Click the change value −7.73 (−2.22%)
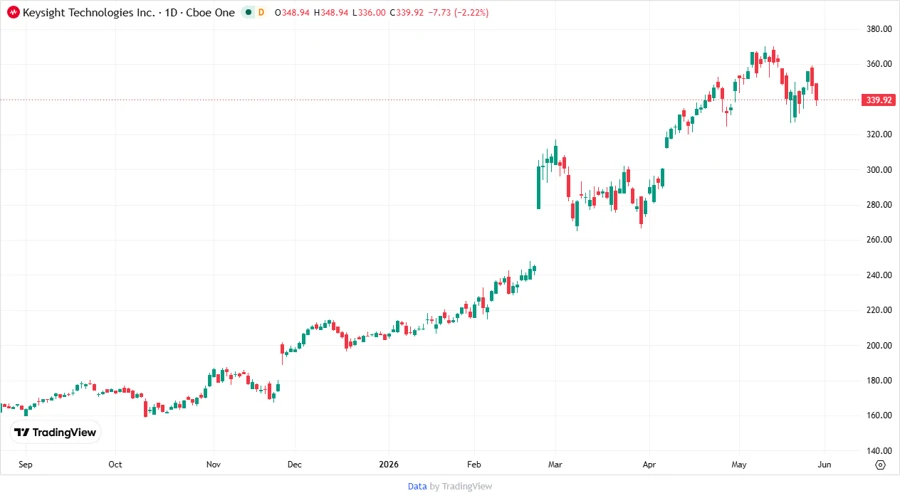Screen dimensions: 900x498 (x=459, y=12)
